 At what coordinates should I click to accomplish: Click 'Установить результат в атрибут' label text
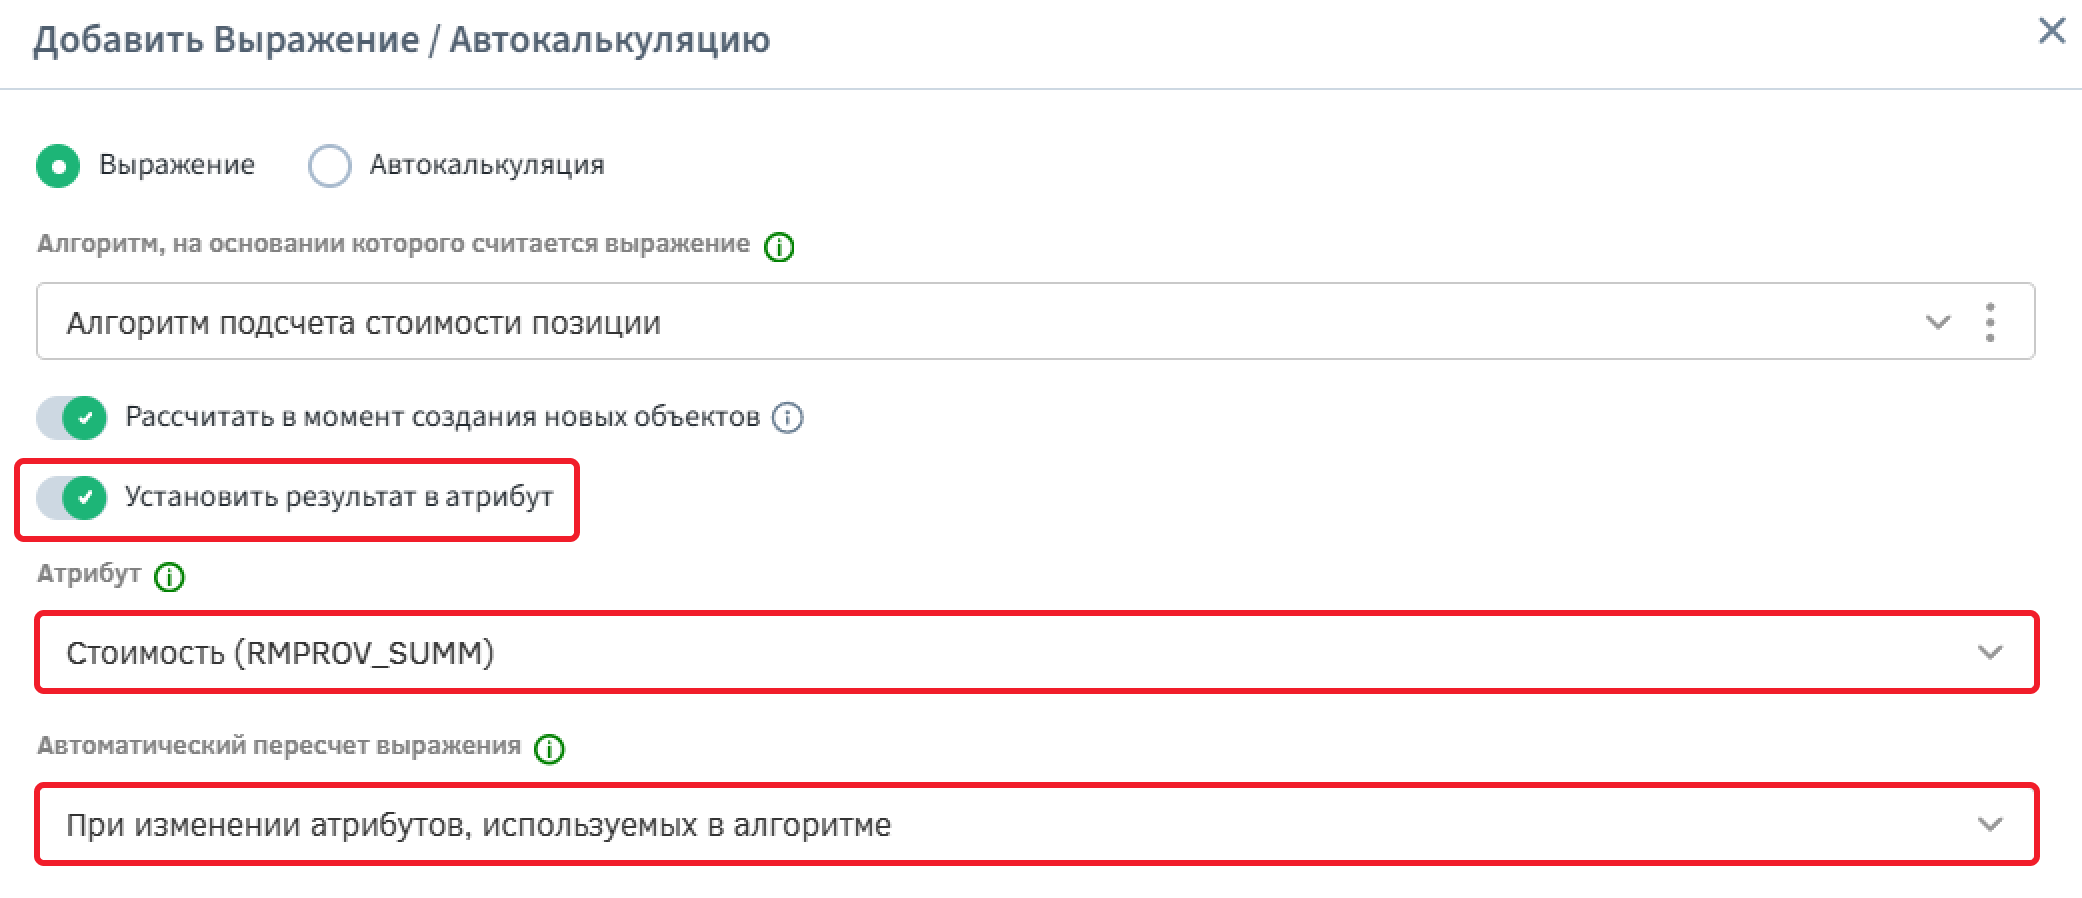click(x=338, y=497)
